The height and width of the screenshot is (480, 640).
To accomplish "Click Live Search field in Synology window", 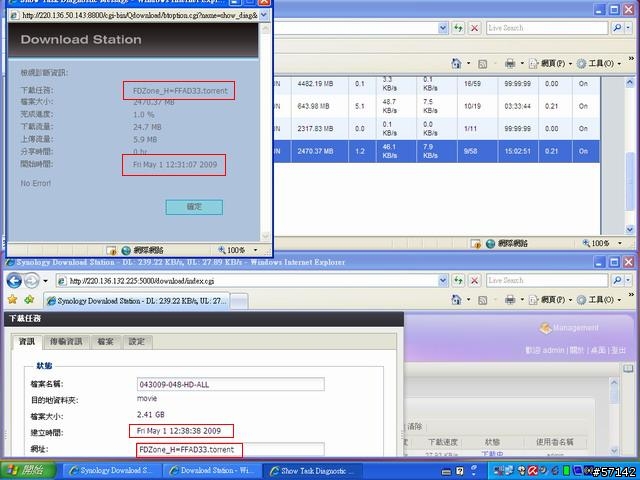I will pos(547,280).
